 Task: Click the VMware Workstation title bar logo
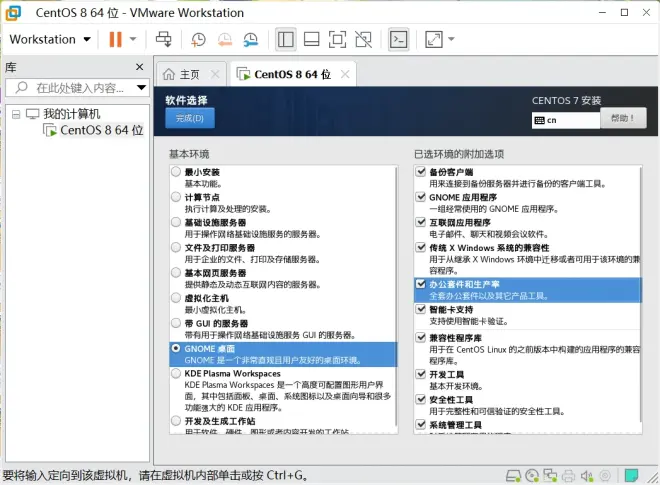pos(13,13)
